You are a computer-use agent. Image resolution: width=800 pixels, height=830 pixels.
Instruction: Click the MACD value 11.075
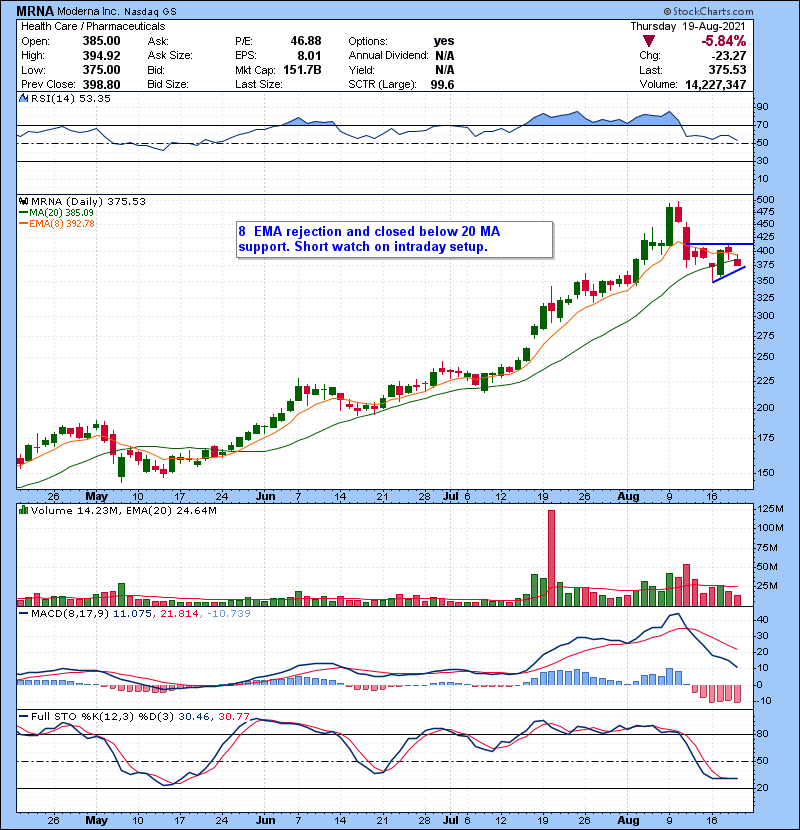coord(132,614)
